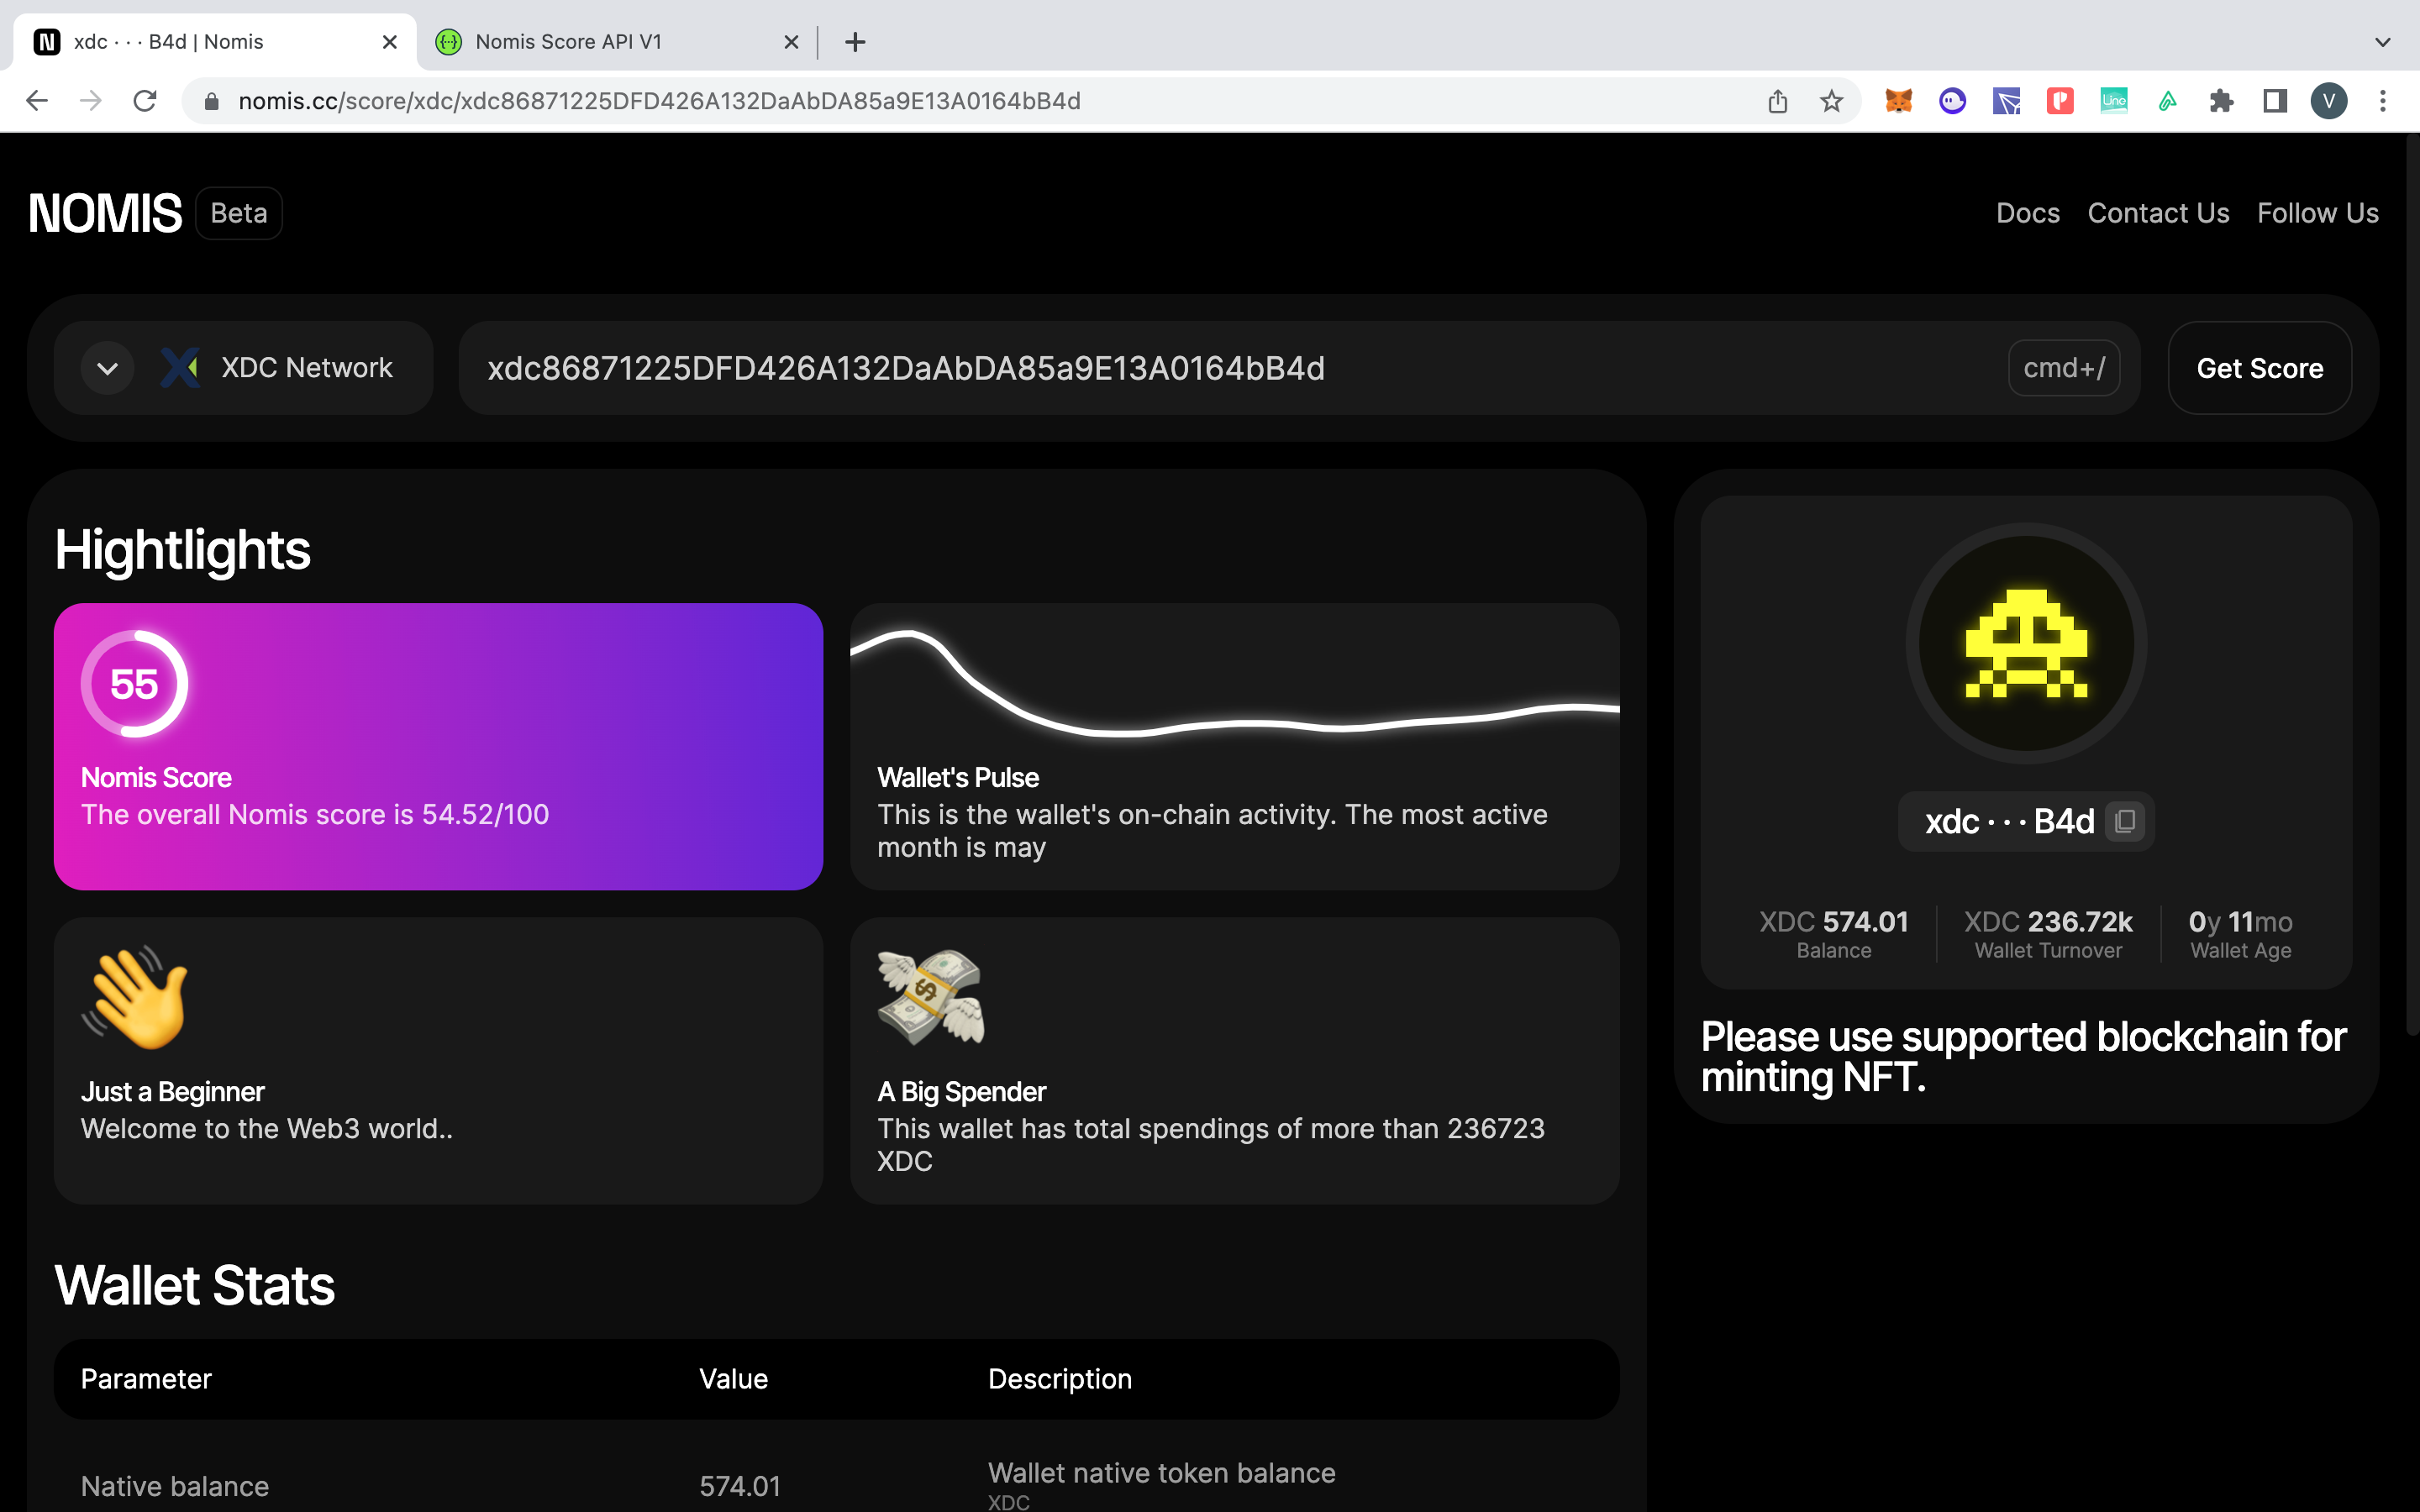
Task: Open a new browser tab
Action: tap(855, 42)
